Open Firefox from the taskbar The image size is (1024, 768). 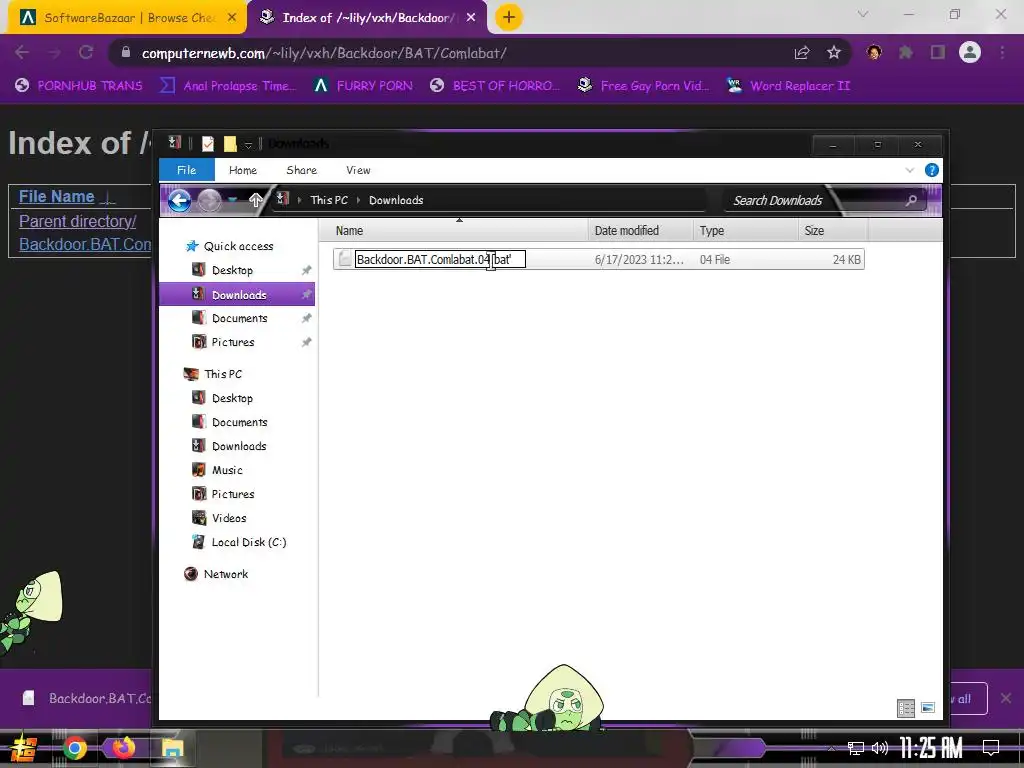tap(123, 748)
